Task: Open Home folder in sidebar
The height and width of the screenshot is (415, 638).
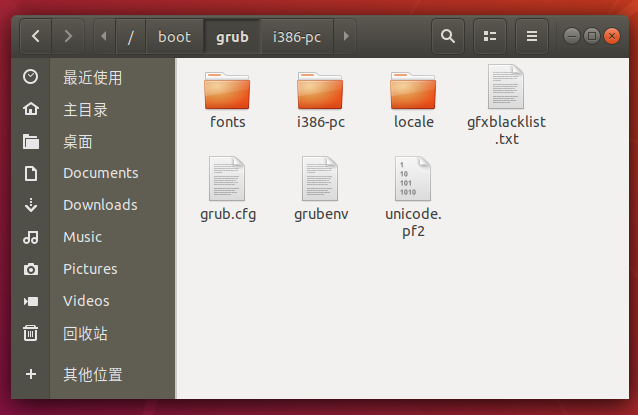Action: coord(31,109)
